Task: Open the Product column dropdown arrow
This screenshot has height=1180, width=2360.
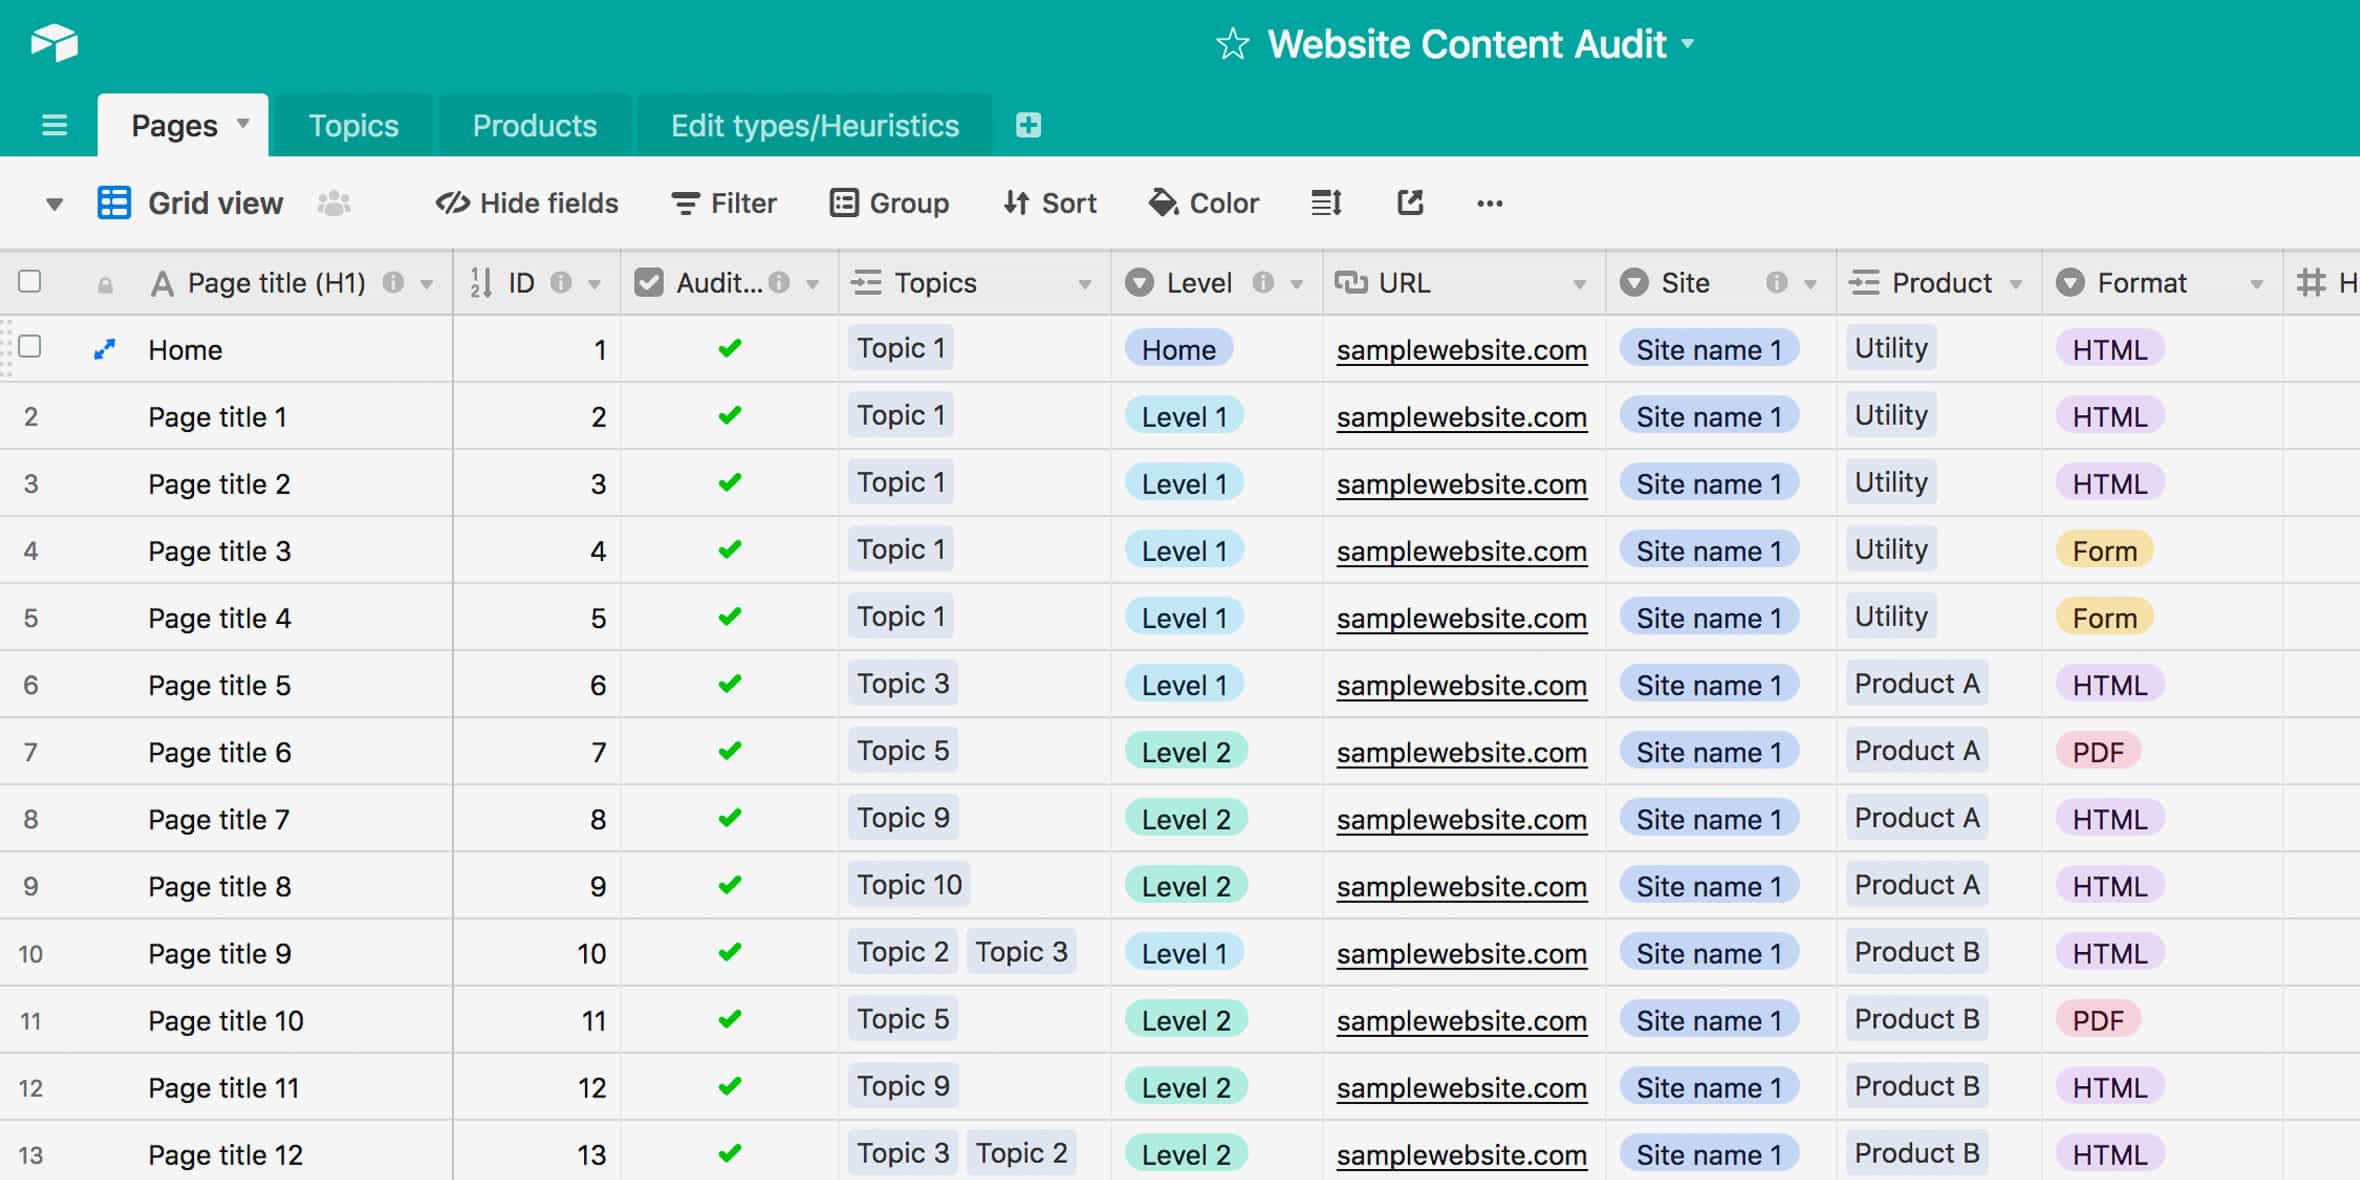Action: [x=2016, y=285]
